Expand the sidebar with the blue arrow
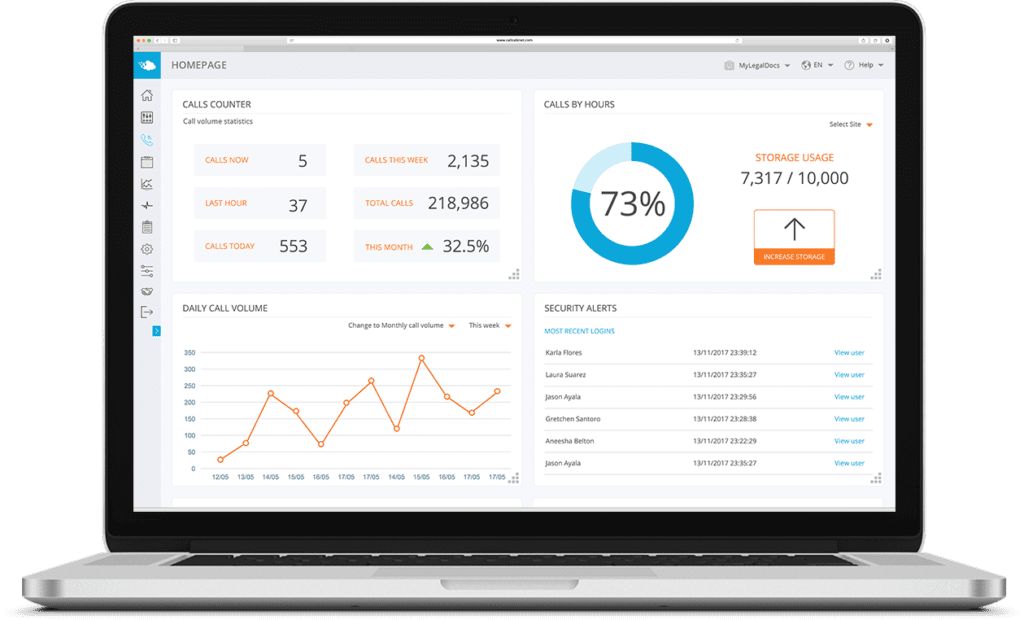This screenshot has width=1024, height=620. pyautogui.click(x=156, y=331)
